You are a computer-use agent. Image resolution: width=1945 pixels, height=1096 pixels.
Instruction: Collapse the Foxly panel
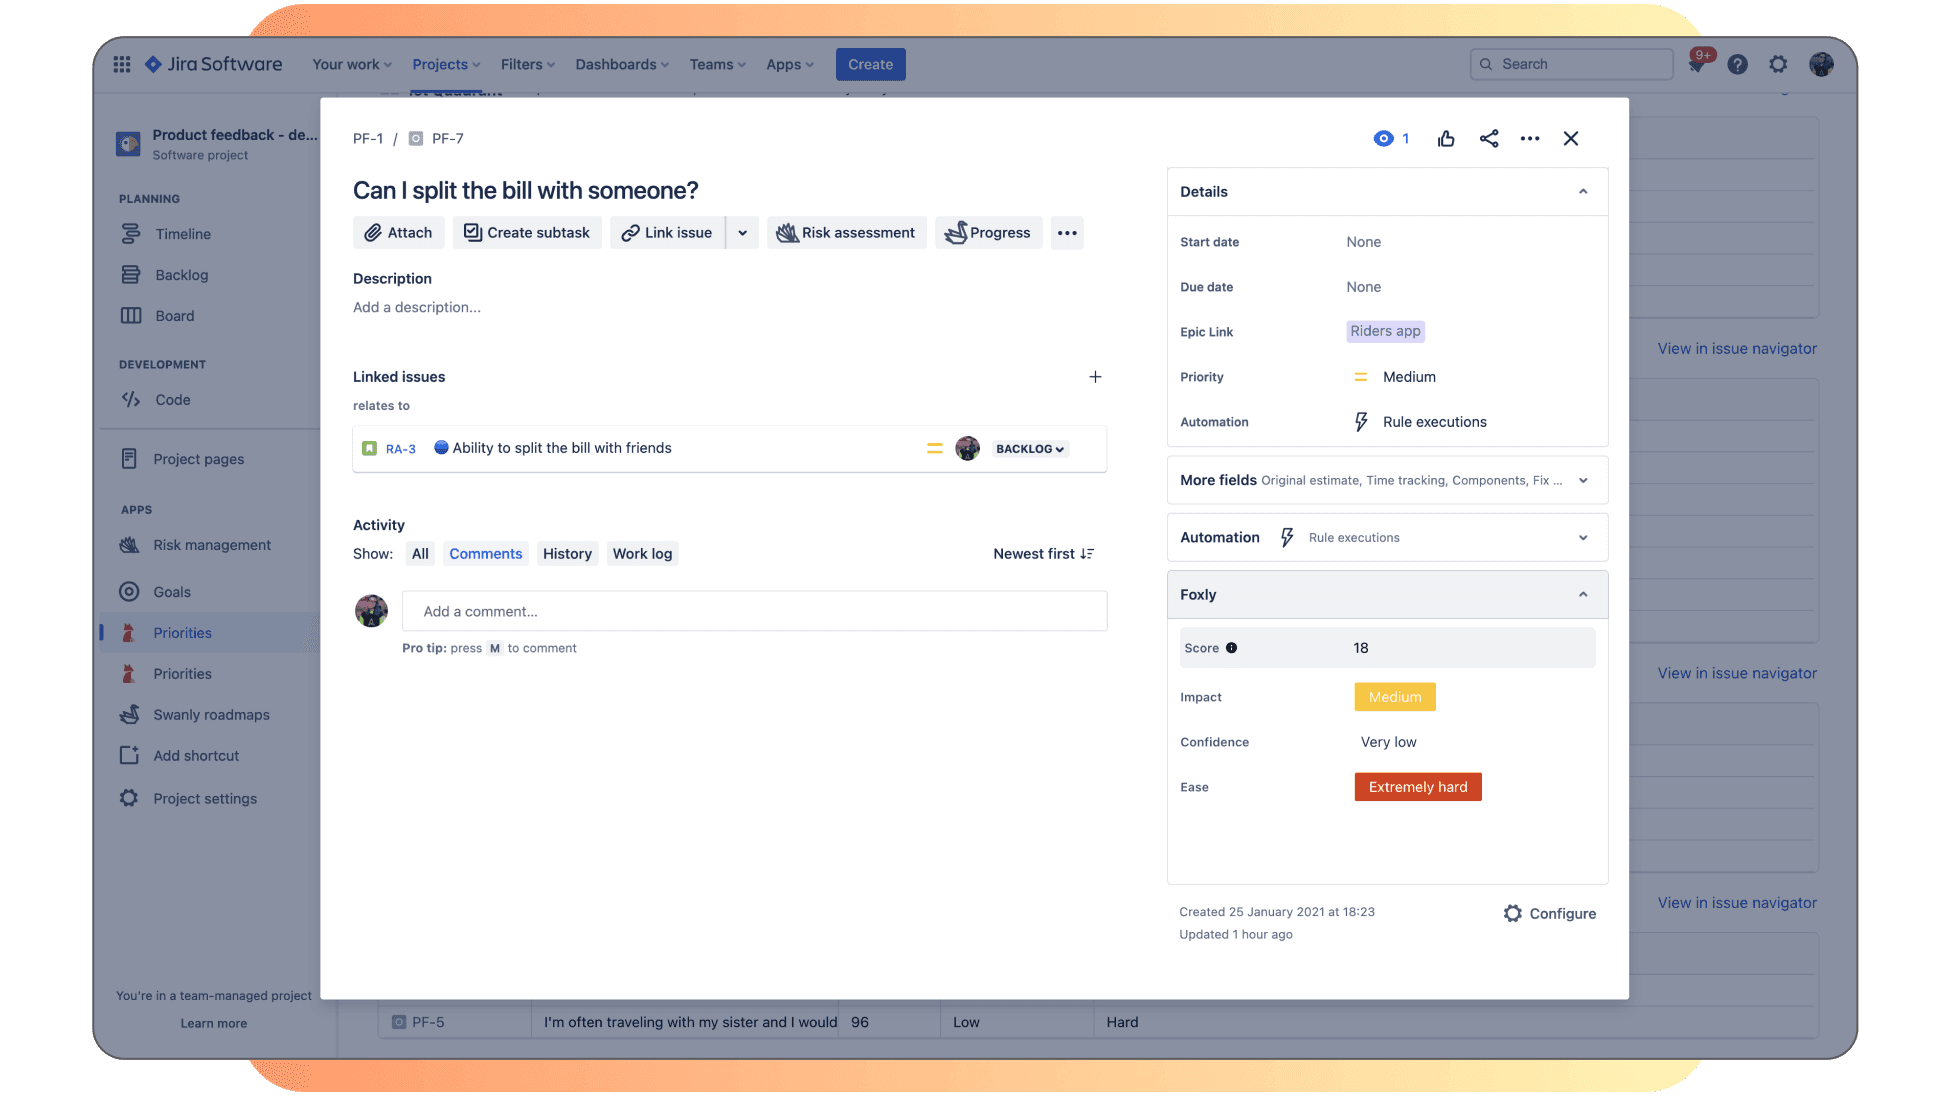coord(1582,595)
